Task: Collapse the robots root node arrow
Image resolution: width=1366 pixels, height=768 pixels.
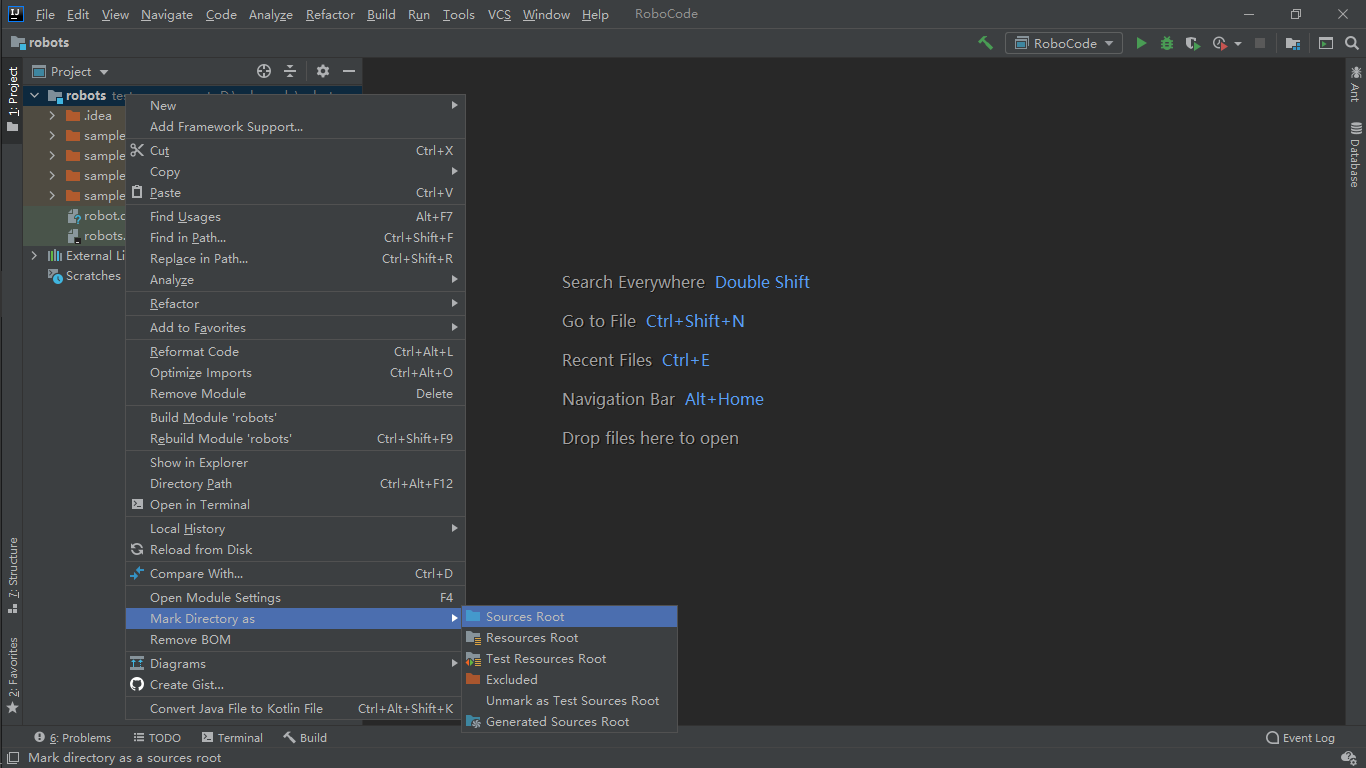Action: [x=35, y=96]
